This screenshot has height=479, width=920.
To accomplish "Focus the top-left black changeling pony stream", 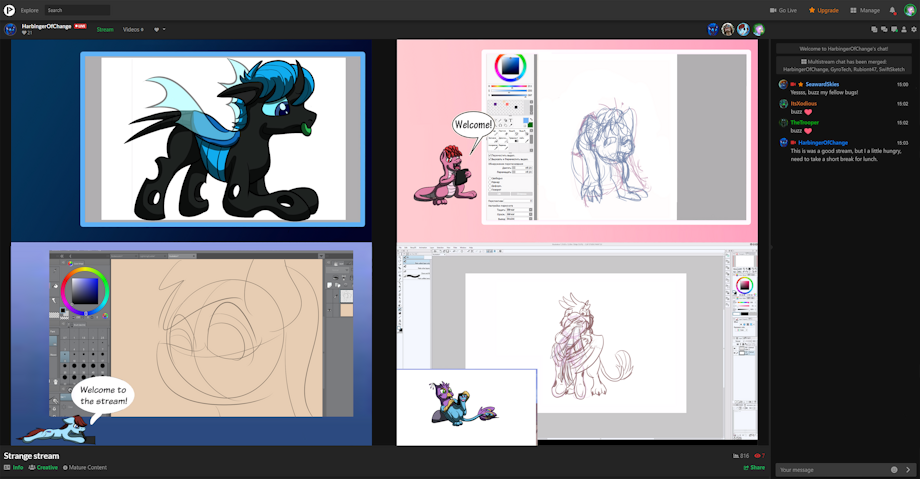I will pyautogui.click(x=191, y=140).
